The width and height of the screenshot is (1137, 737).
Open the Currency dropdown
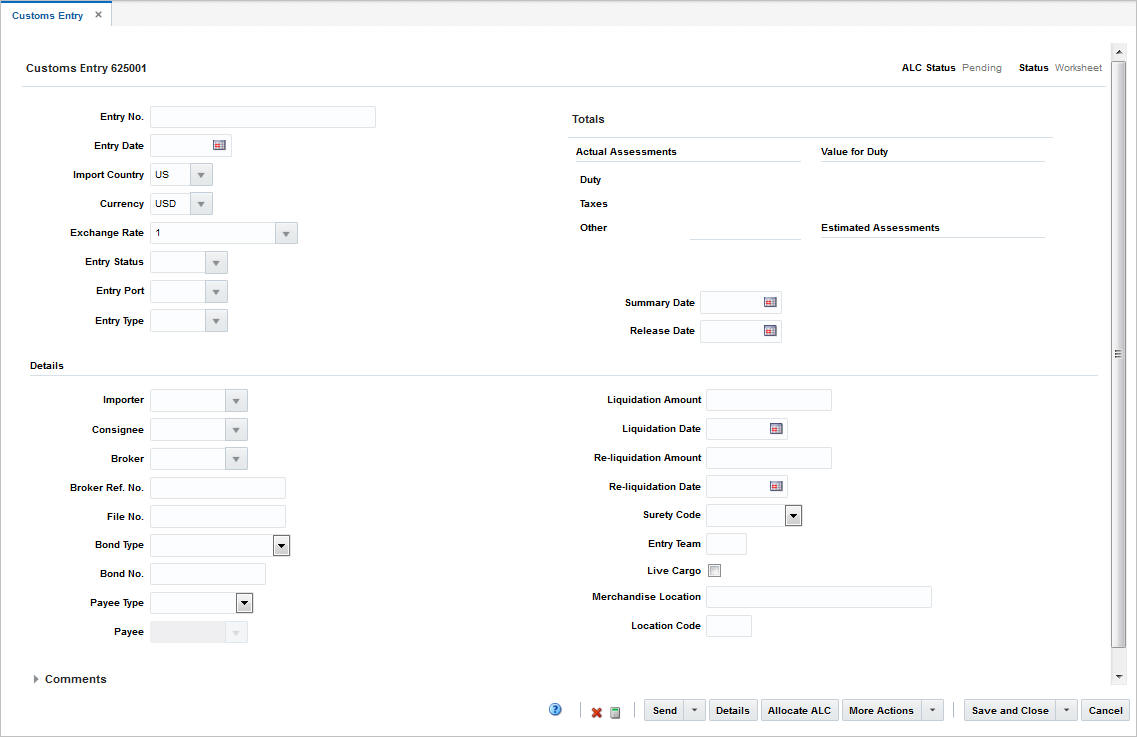click(x=201, y=204)
